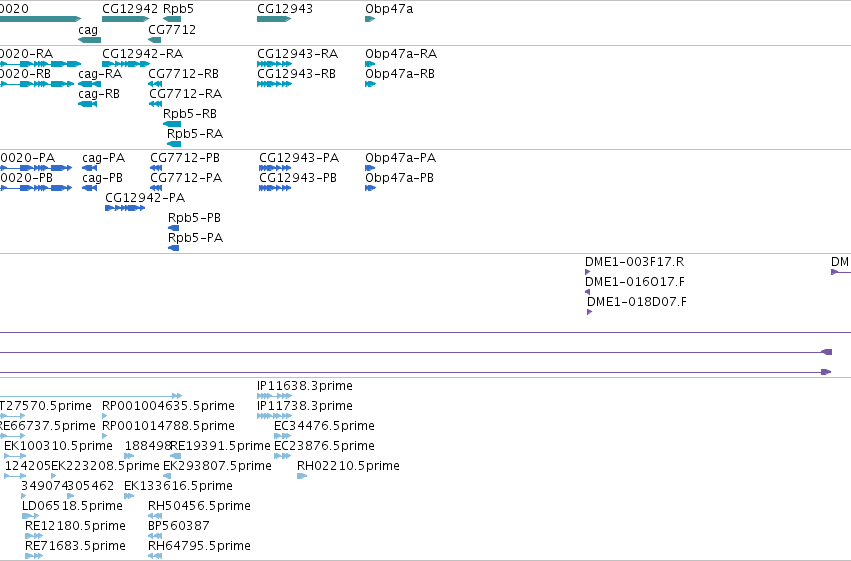Screen dimensions: 851x561
Task: Click EST EK293807.5prime
Action: [x=218, y=466]
